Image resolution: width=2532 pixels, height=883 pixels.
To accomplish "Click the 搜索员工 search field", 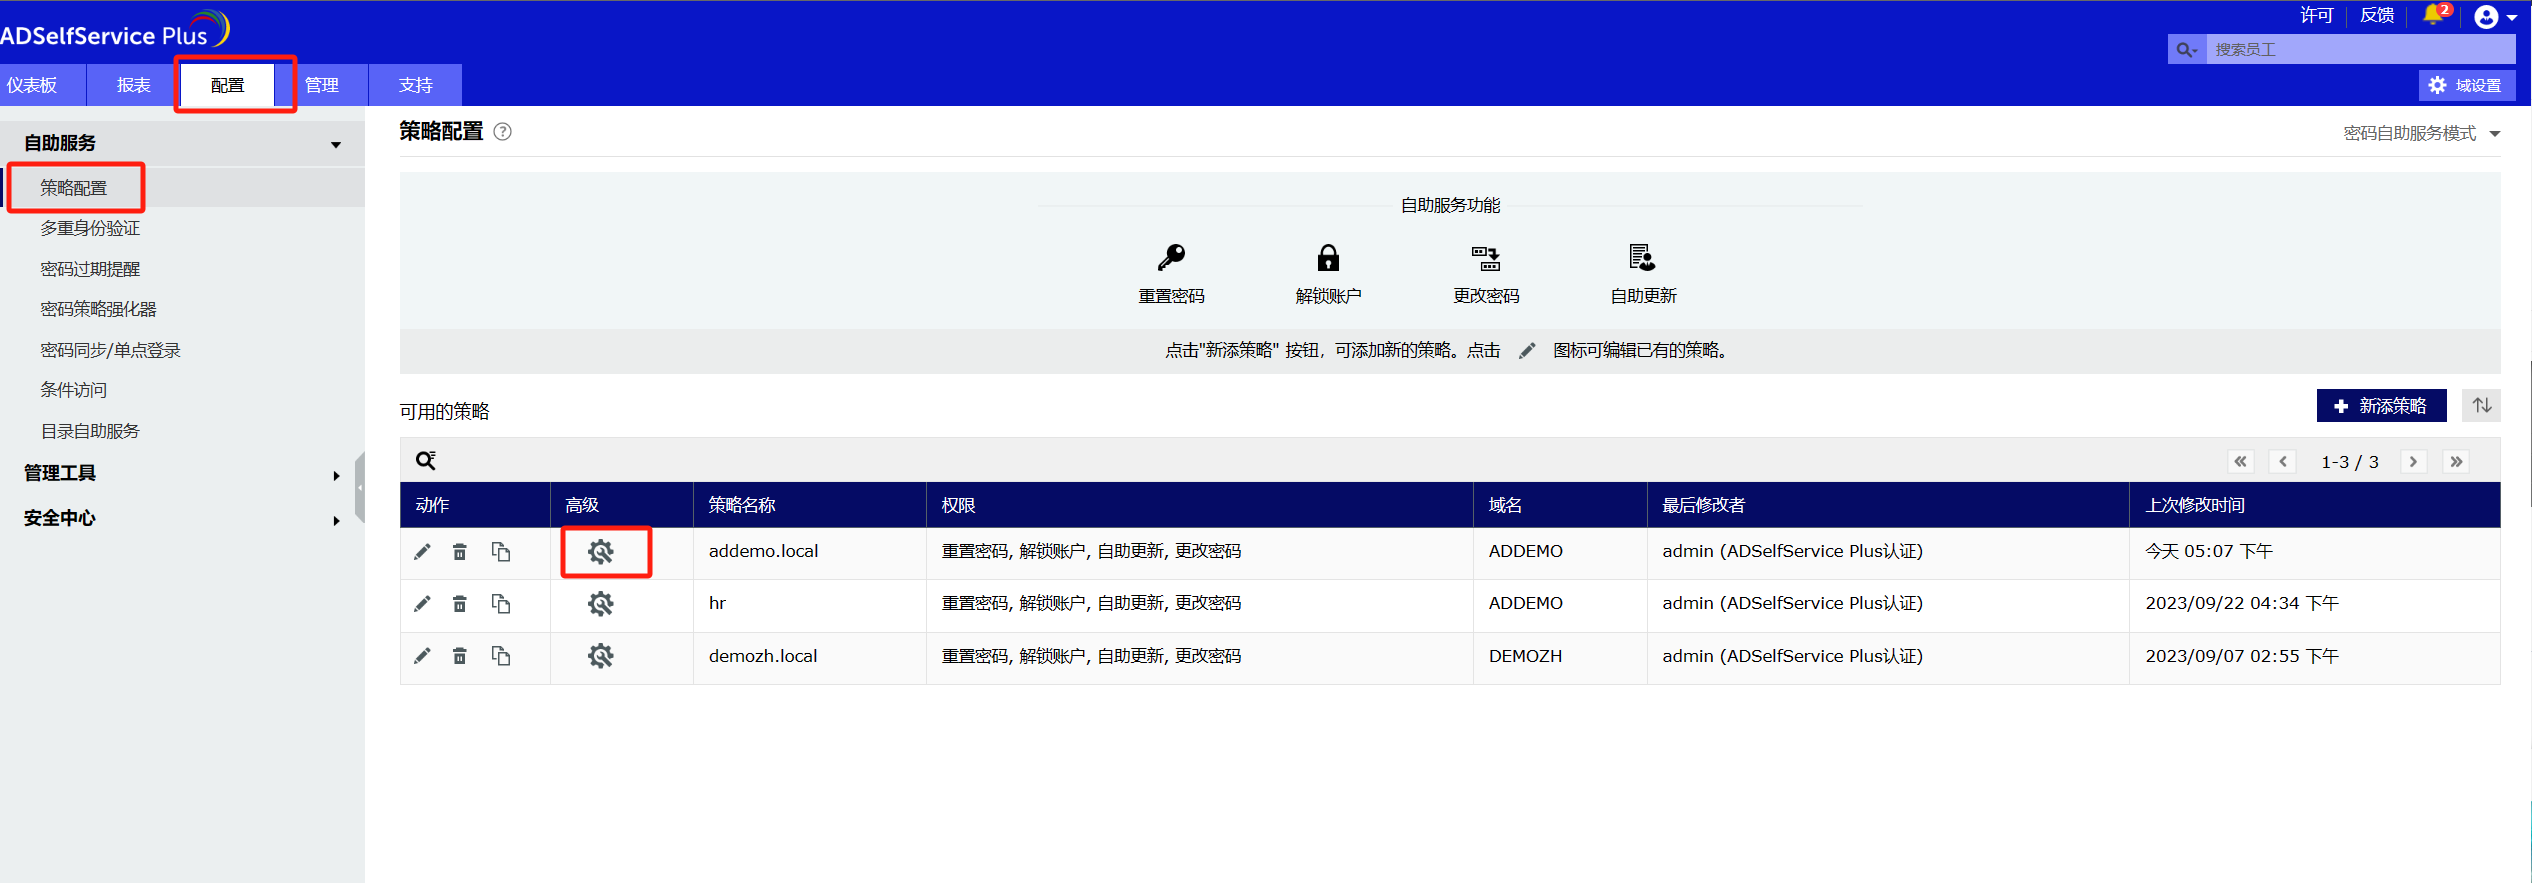I will coord(2360,49).
